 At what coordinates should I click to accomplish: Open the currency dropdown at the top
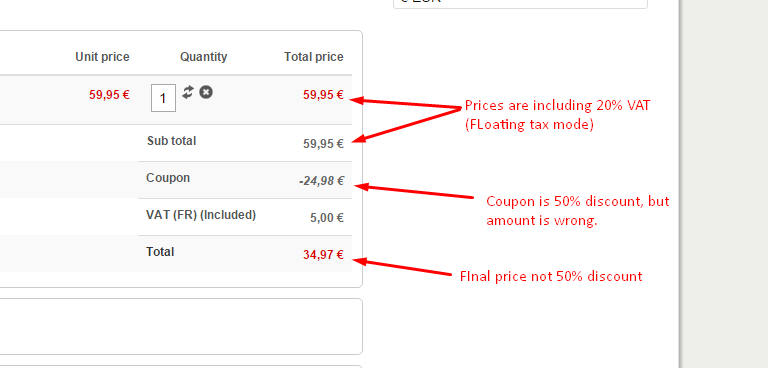pos(520,4)
